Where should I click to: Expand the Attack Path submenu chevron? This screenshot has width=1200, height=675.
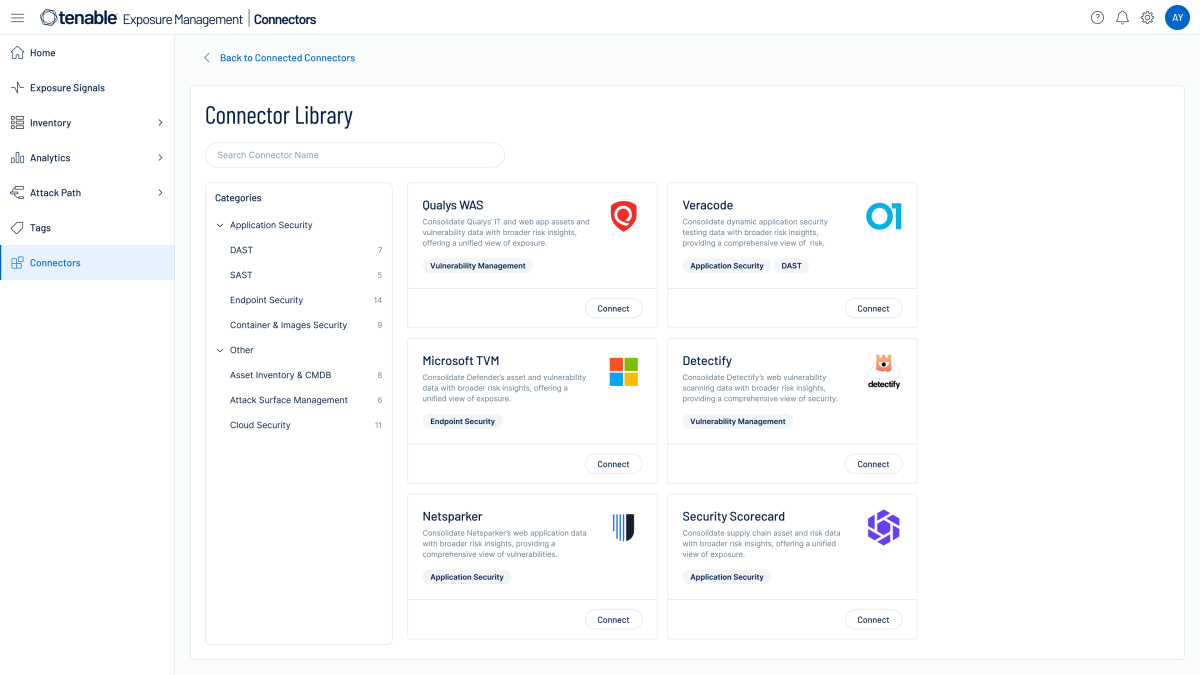coord(160,193)
